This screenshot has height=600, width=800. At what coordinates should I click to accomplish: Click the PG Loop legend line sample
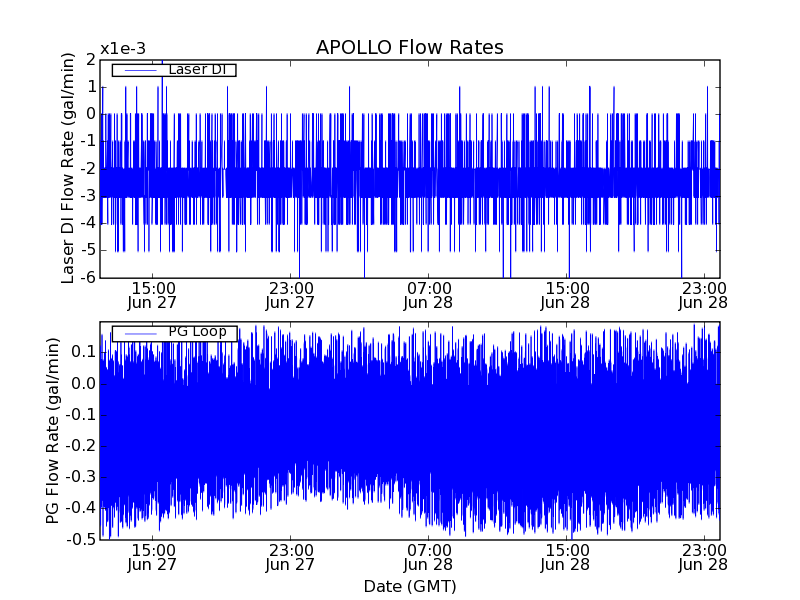point(140,334)
